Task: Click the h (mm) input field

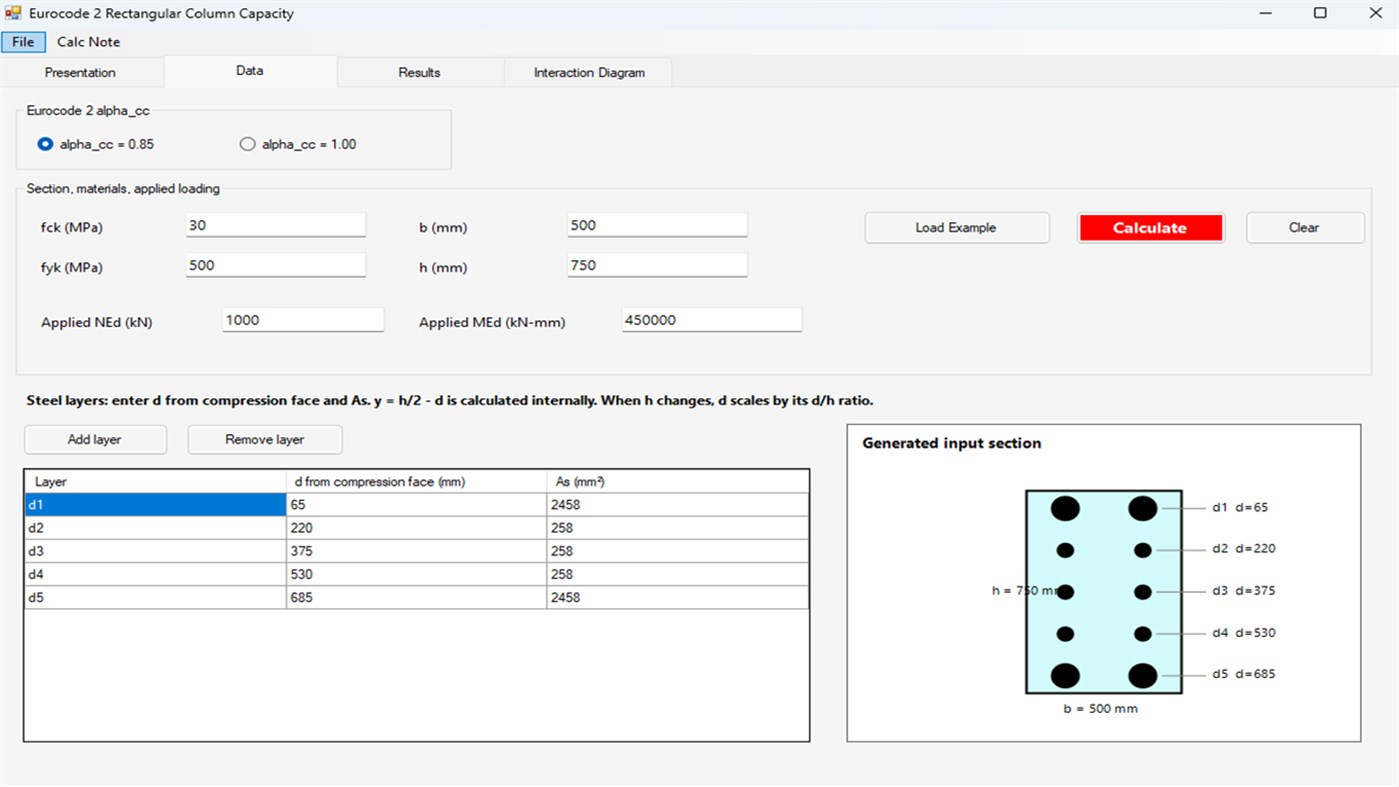Action: click(657, 265)
